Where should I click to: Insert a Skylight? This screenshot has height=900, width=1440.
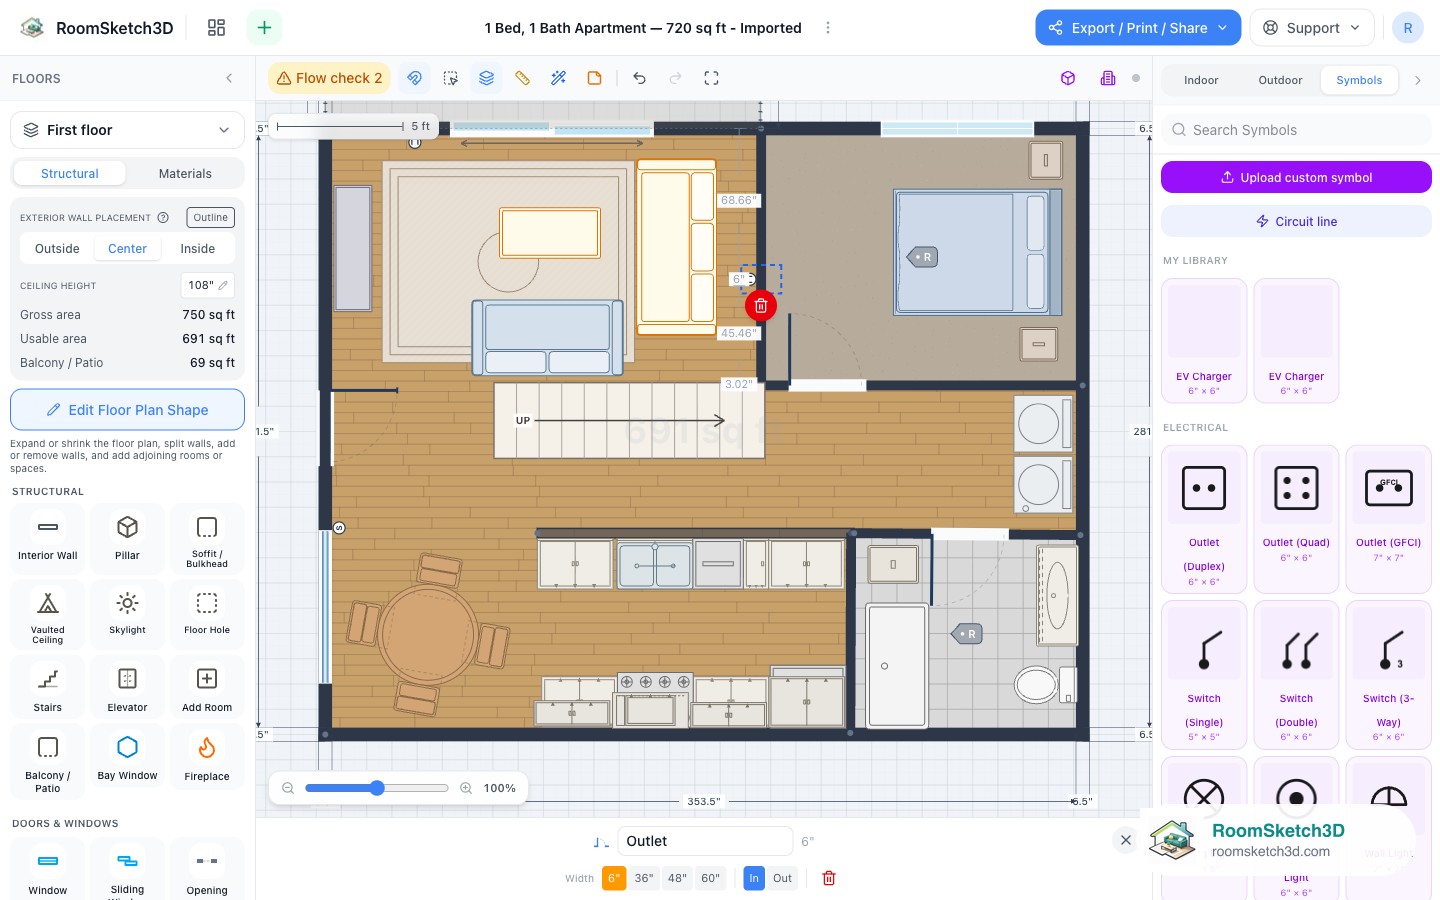point(127,614)
